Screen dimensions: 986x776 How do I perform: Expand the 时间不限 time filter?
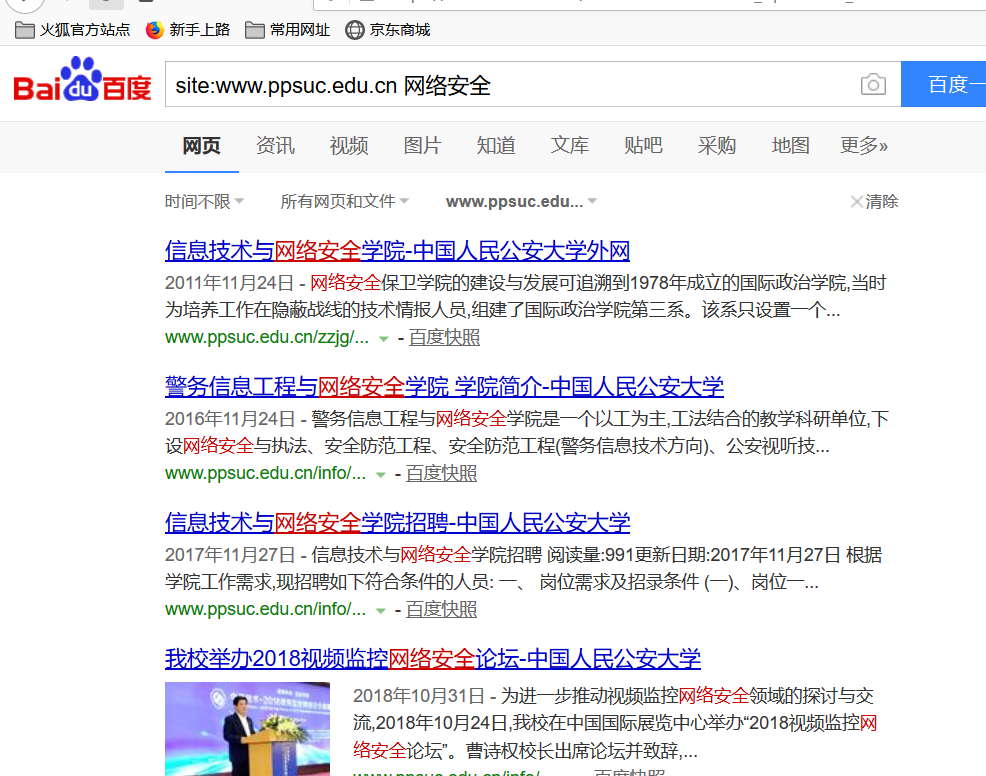(204, 202)
